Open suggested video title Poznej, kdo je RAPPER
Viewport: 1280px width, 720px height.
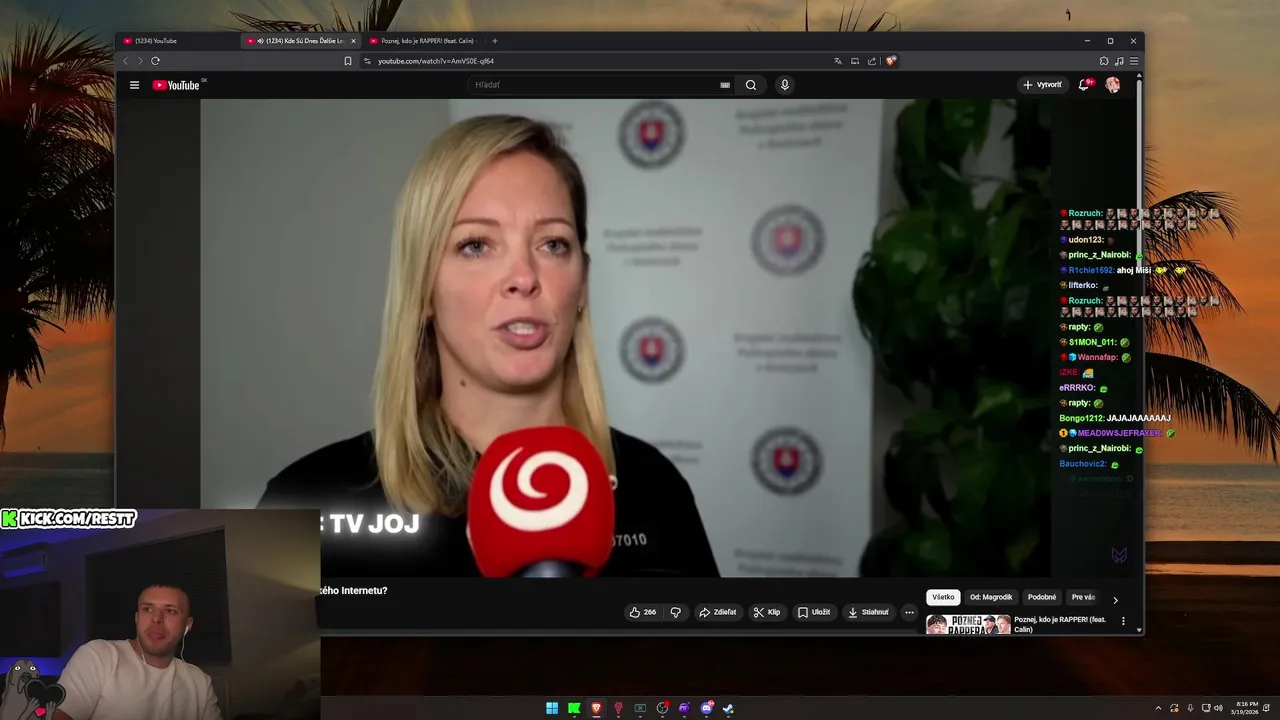click(1060, 624)
